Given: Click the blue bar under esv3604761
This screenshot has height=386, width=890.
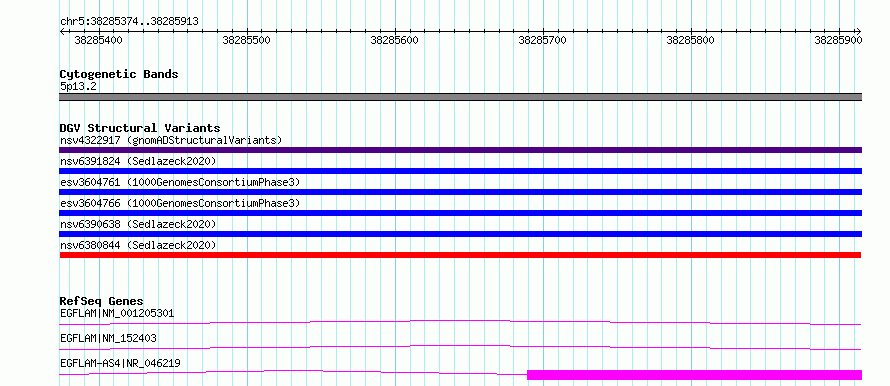Looking at the screenshot, I should [460, 192].
